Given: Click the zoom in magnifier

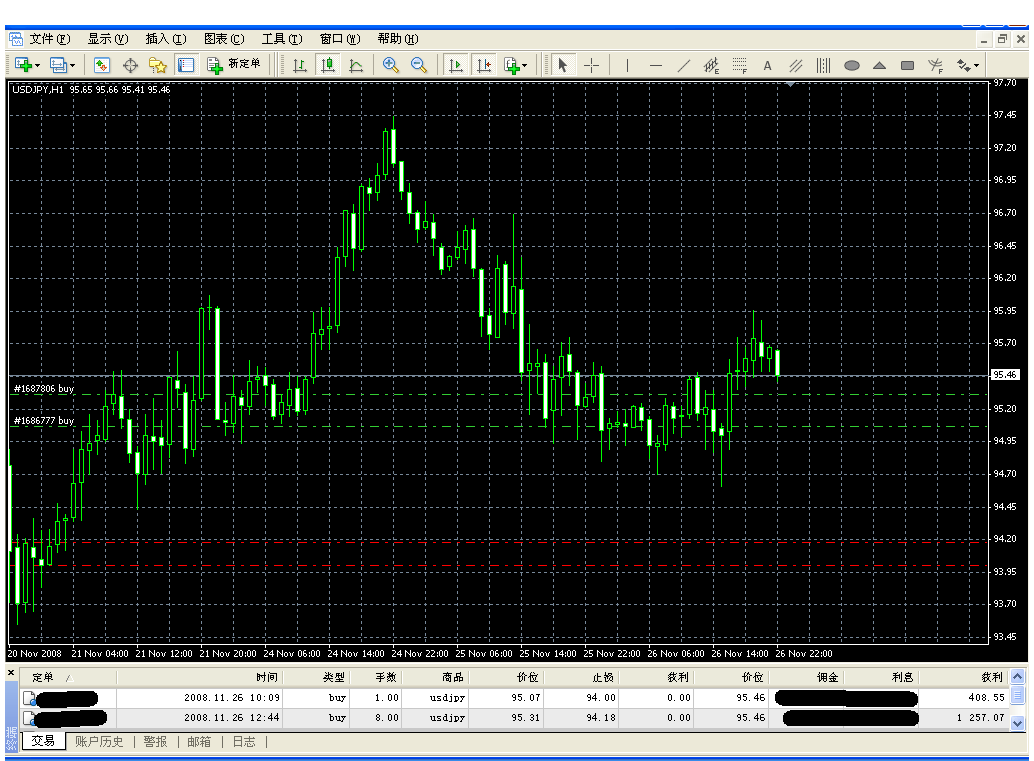Looking at the screenshot, I should coord(390,65).
